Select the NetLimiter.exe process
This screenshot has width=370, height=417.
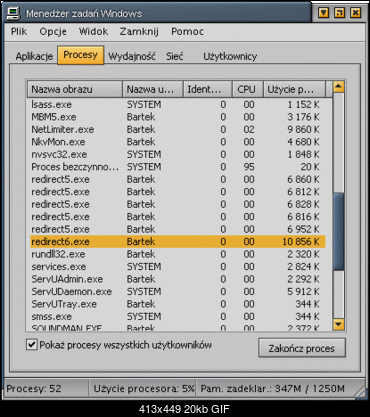point(177,129)
